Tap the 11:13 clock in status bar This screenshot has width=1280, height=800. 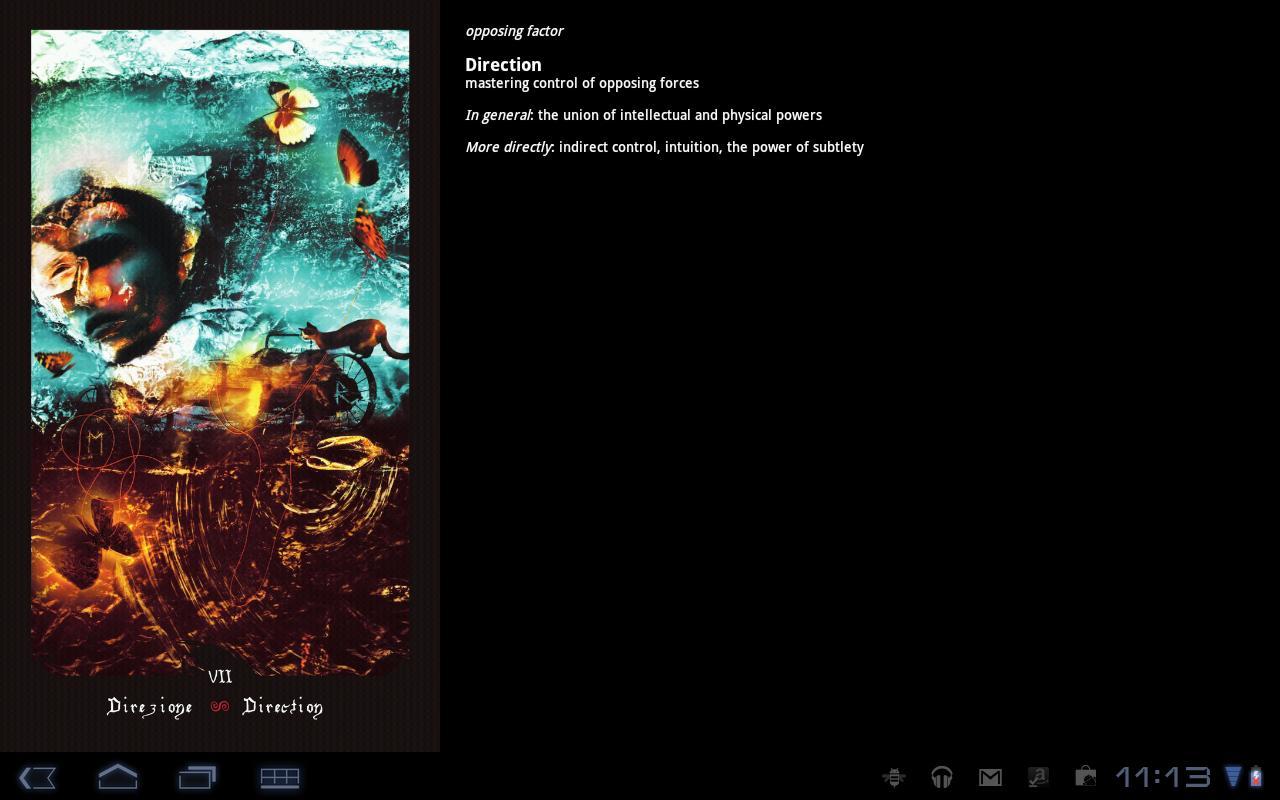(x=1162, y=777)
